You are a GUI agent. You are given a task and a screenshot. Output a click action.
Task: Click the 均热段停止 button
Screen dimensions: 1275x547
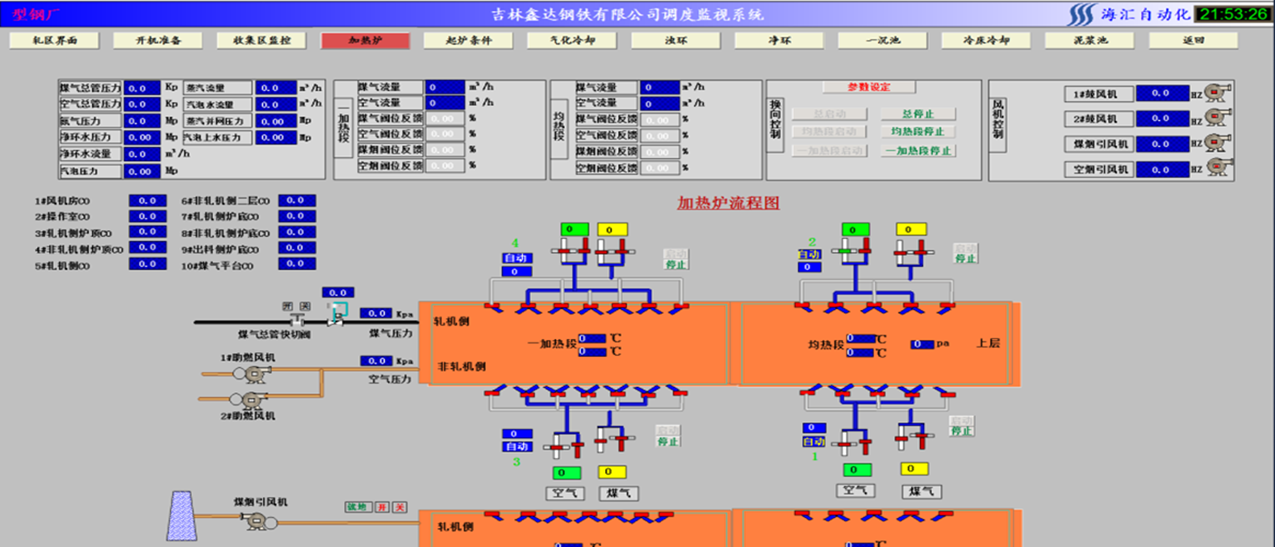coord(918,132)
